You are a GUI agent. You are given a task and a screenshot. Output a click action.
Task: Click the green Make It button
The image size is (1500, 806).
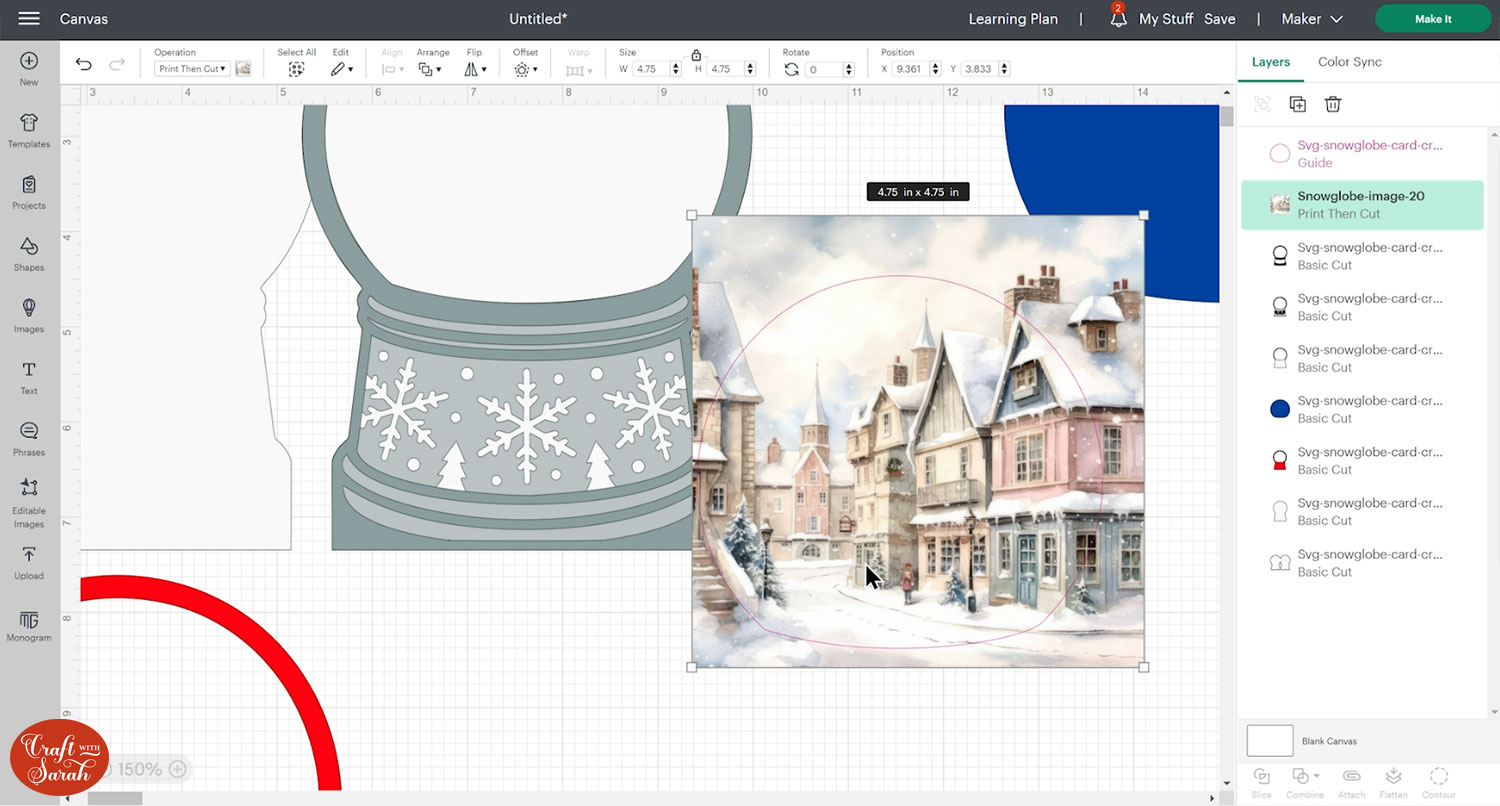pos(1433,19)
